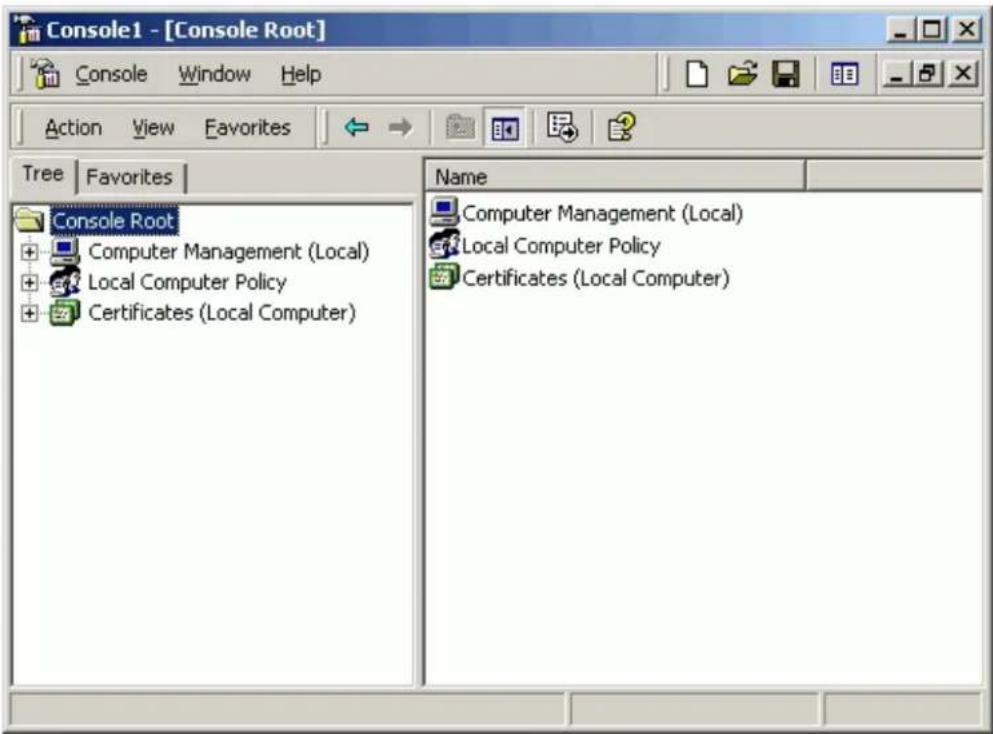Select Certificates (Local Computer) tree label
Screen dimensions: 993x734
click(222, 313)
